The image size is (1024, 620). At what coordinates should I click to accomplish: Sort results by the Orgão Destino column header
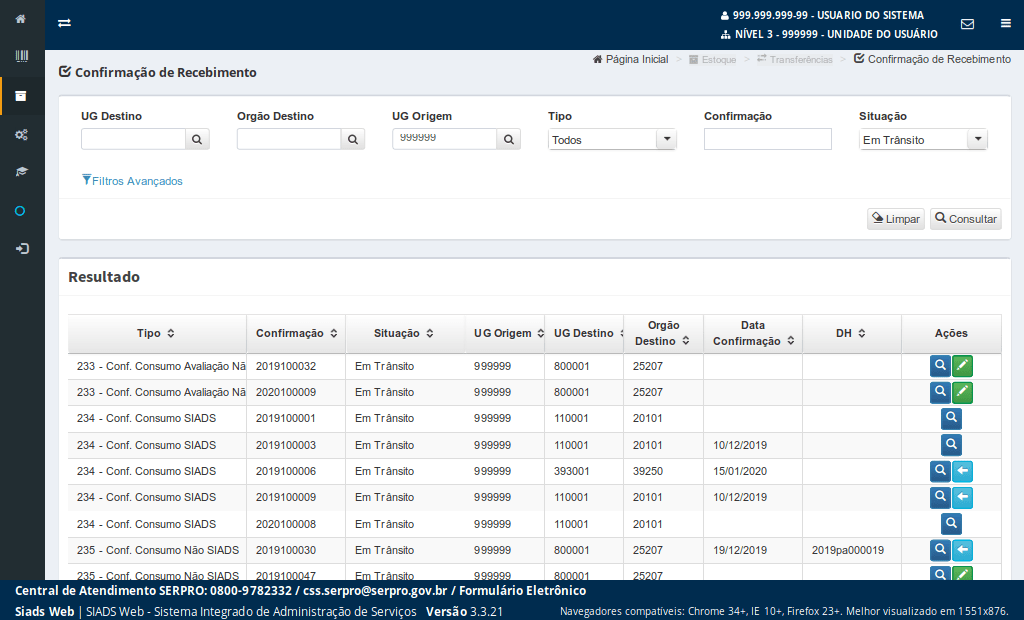663,333
